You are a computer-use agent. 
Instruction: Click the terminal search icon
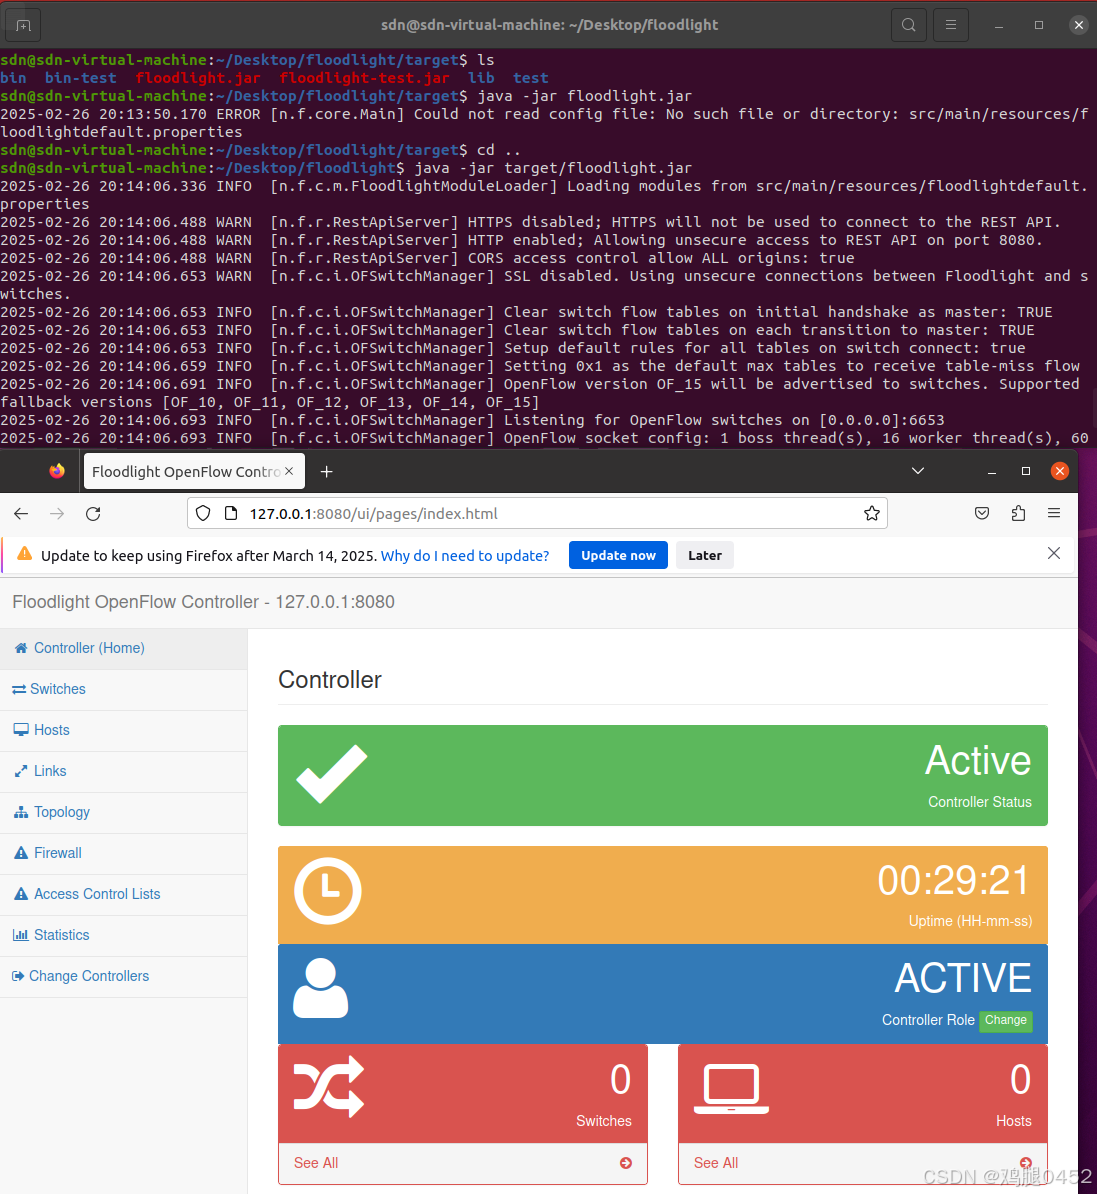coord(908,25)
